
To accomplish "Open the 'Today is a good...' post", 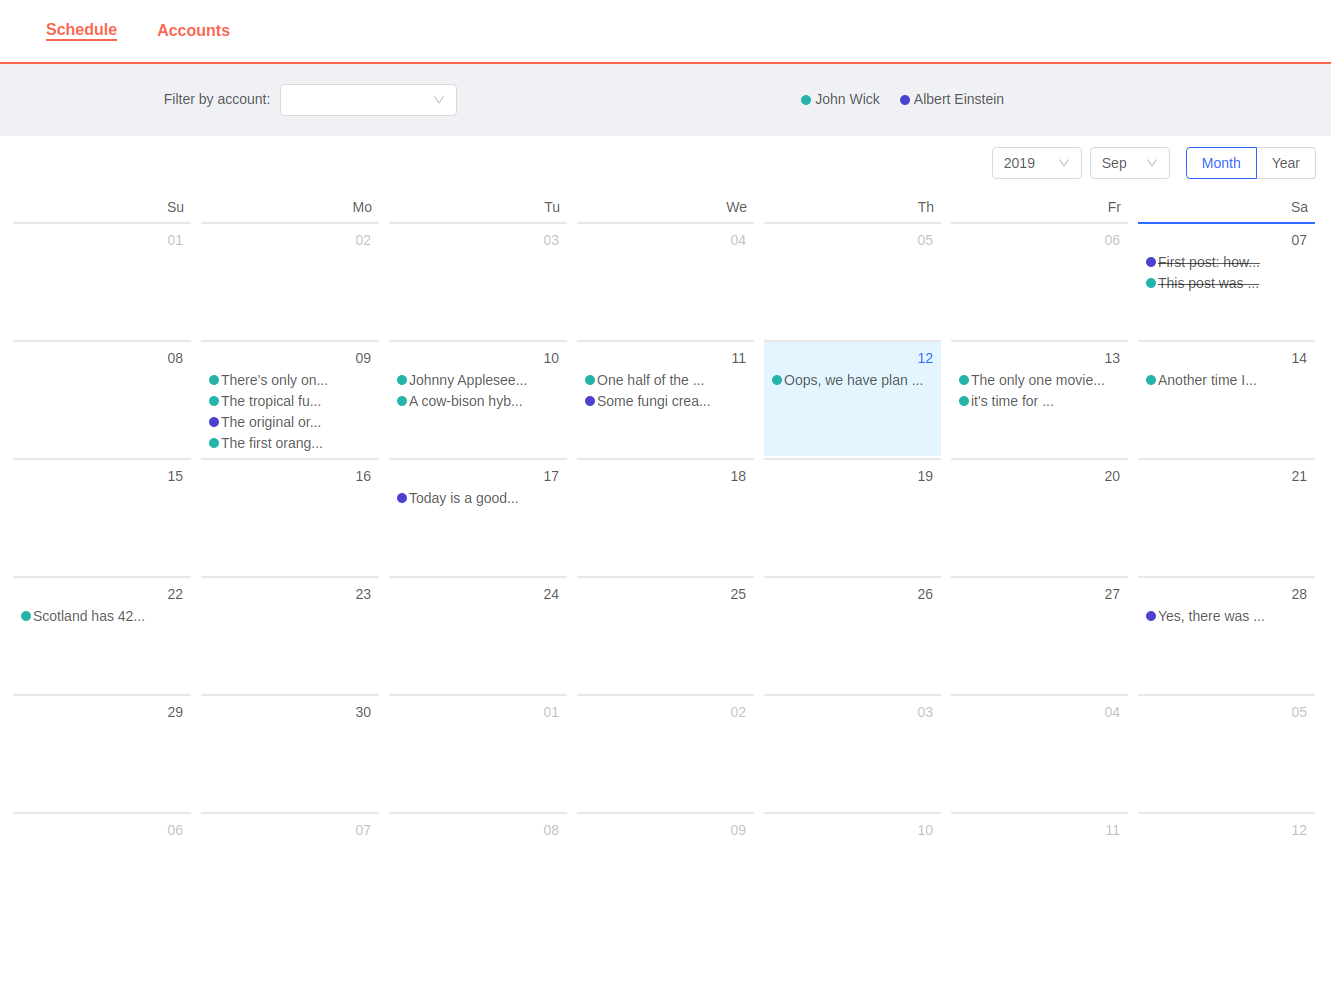I will (458, 498).
